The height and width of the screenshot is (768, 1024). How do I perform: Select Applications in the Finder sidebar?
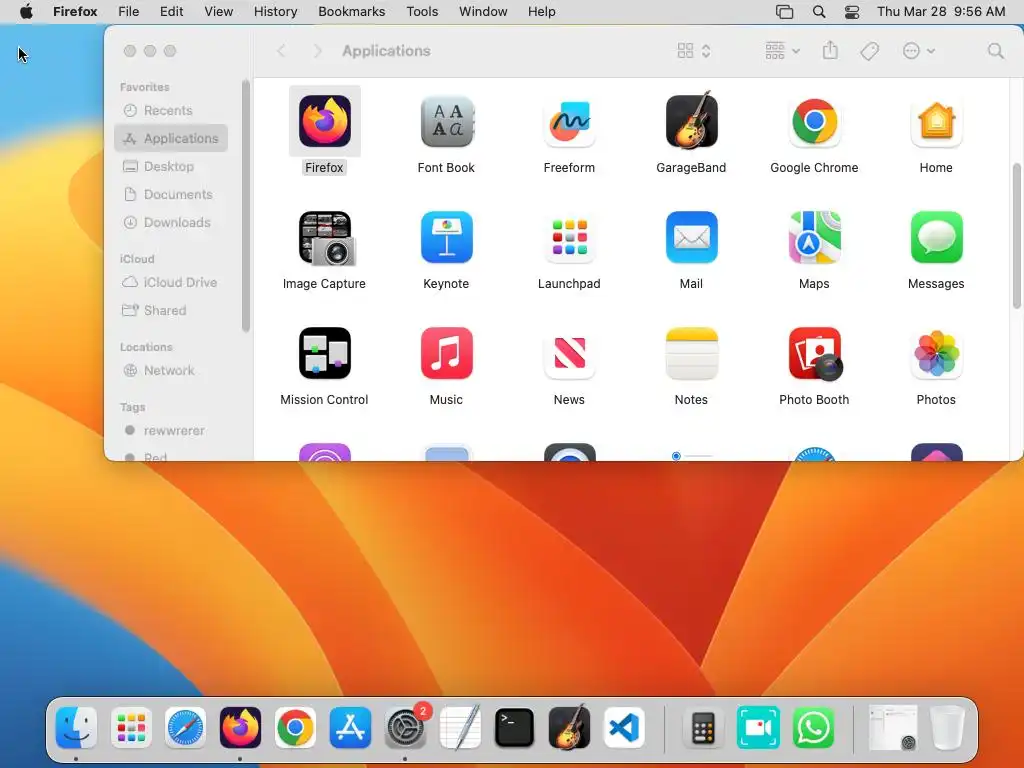point(171,138)
